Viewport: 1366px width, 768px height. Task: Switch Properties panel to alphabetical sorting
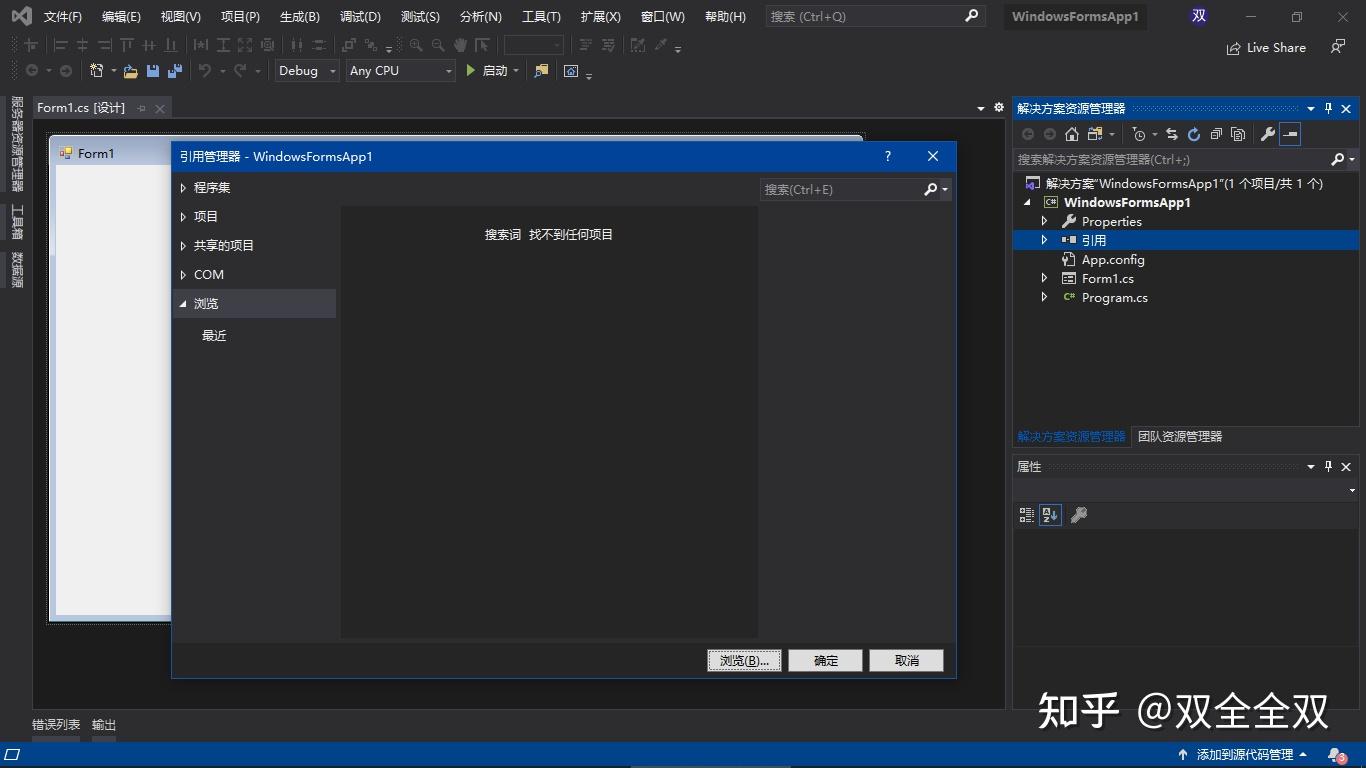[1049, 514]
